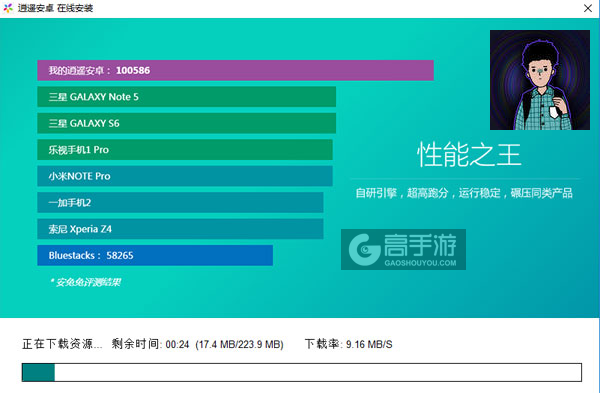Click the 安兔兔评测结果 footnote
Screen dimensions: 600x393
point(85,282)
